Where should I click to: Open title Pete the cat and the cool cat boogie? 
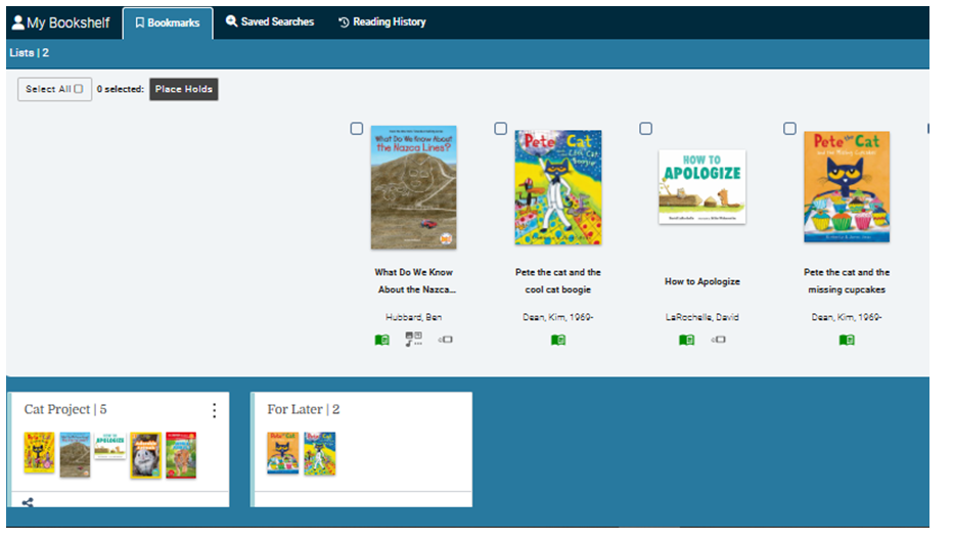(558, 281)
